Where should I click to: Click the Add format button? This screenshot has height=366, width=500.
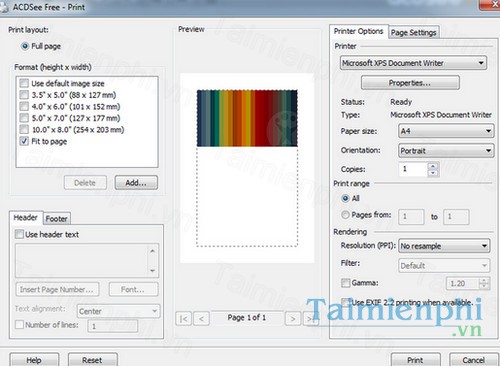point(136,183)
